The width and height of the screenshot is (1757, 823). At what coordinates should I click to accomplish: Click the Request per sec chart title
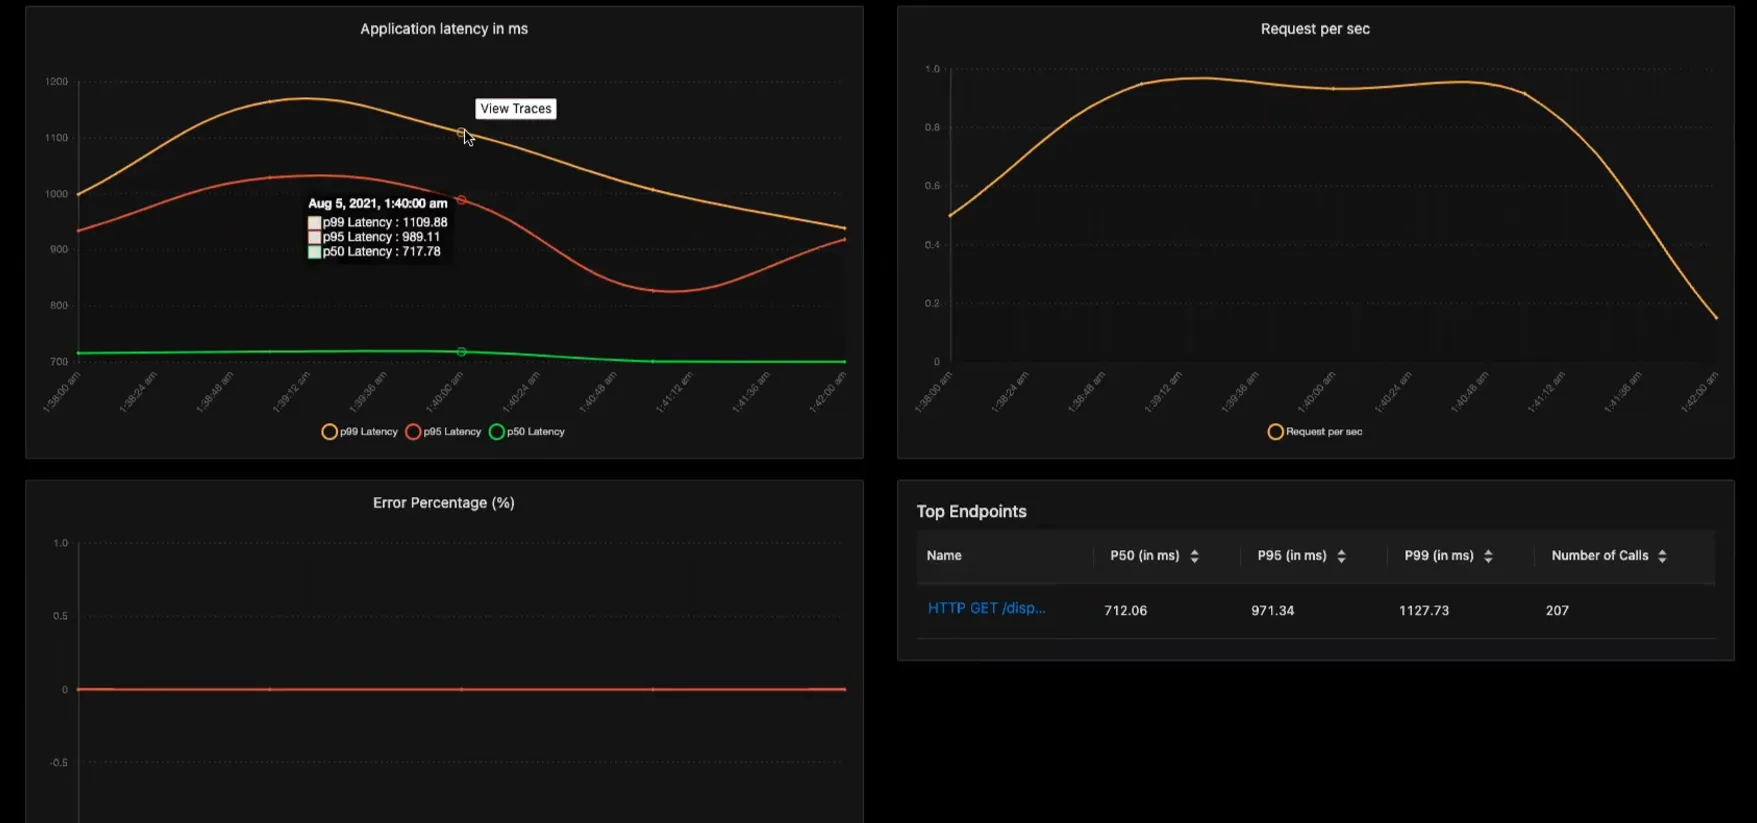pos(1315,29)
